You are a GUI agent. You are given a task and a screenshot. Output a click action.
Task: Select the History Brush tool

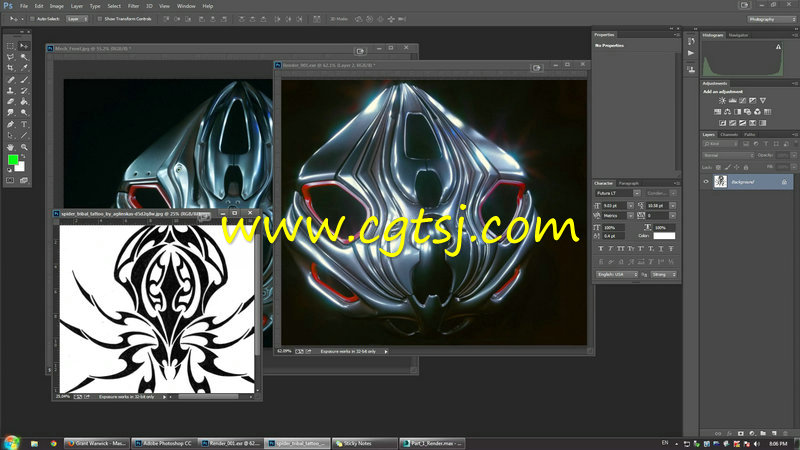click(24, 91)
